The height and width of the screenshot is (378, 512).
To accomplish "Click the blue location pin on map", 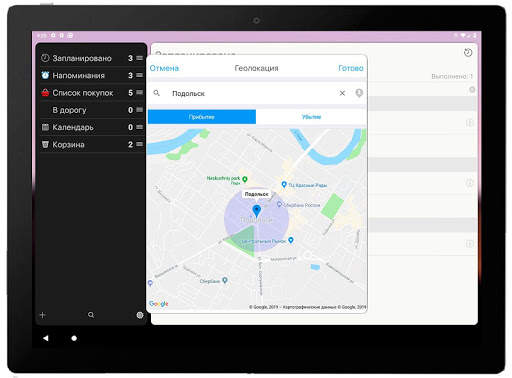I will 256,211.
